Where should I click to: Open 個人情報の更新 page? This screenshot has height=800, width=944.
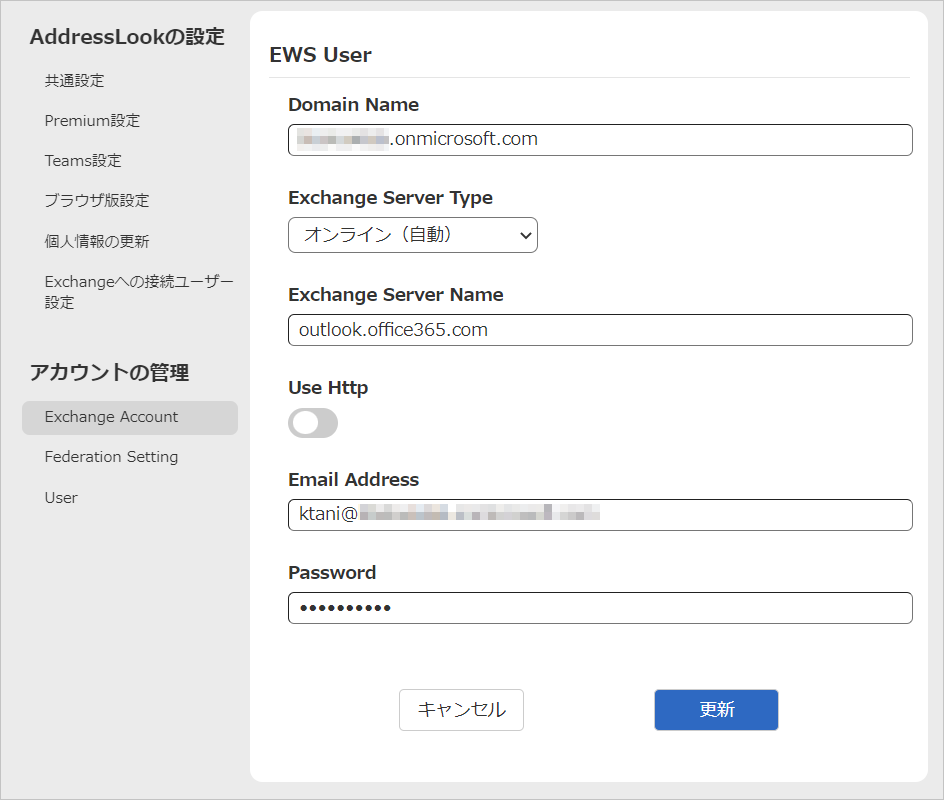pyautogui.click(x=97, y=241)
